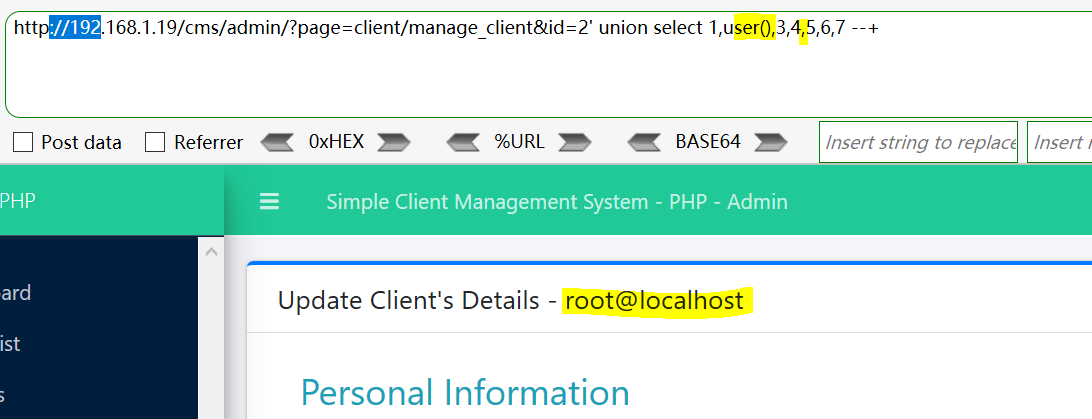This screenshot has height=419, width=1092.
Task: Click the %URL label
Action: [520, 142]
